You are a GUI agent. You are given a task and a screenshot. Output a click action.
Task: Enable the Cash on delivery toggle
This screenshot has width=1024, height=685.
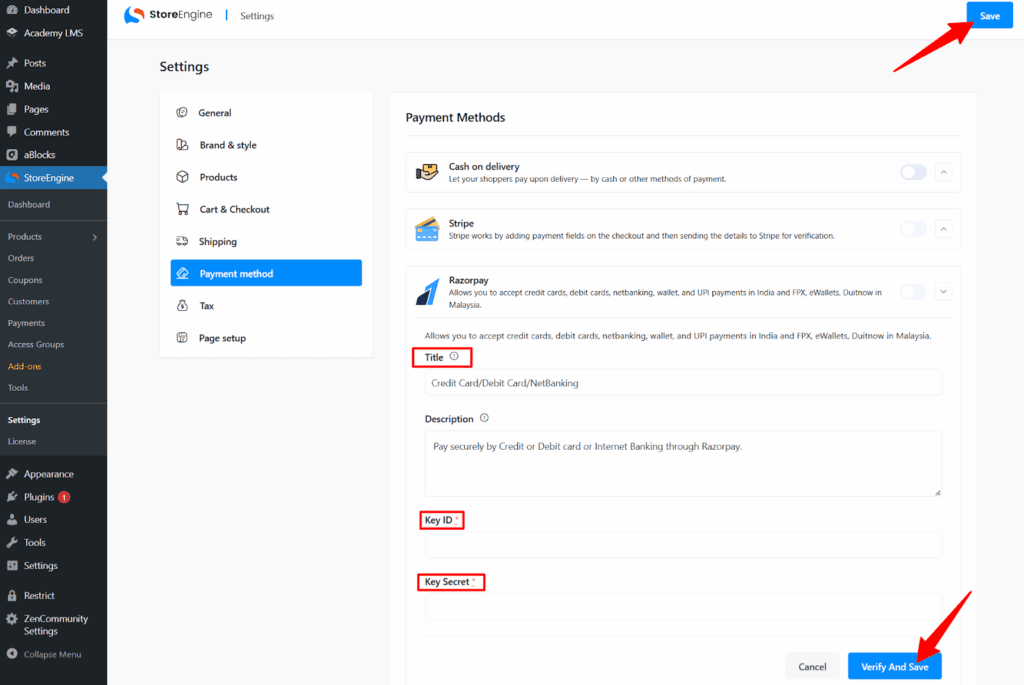pos(913,172)
